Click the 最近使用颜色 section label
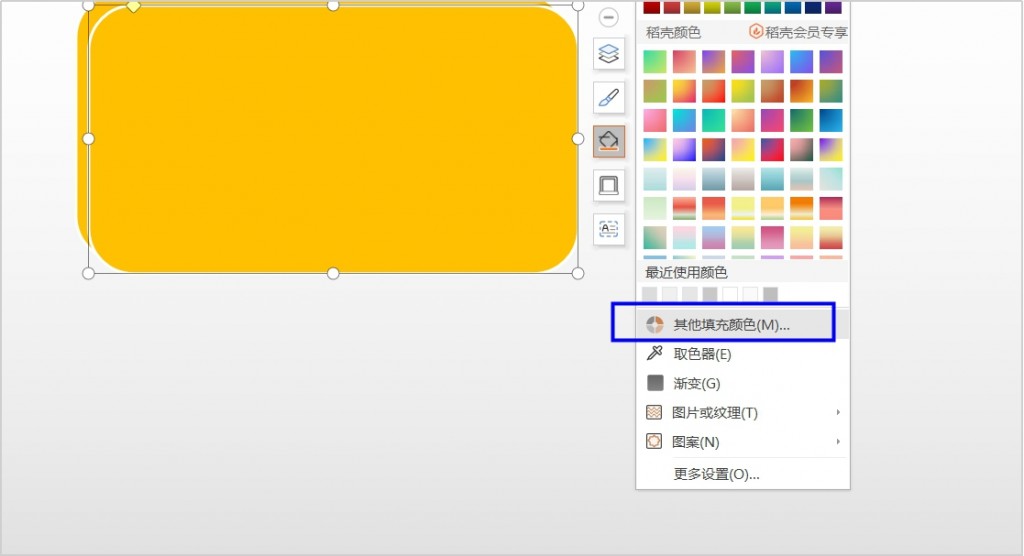 (686, 272)
